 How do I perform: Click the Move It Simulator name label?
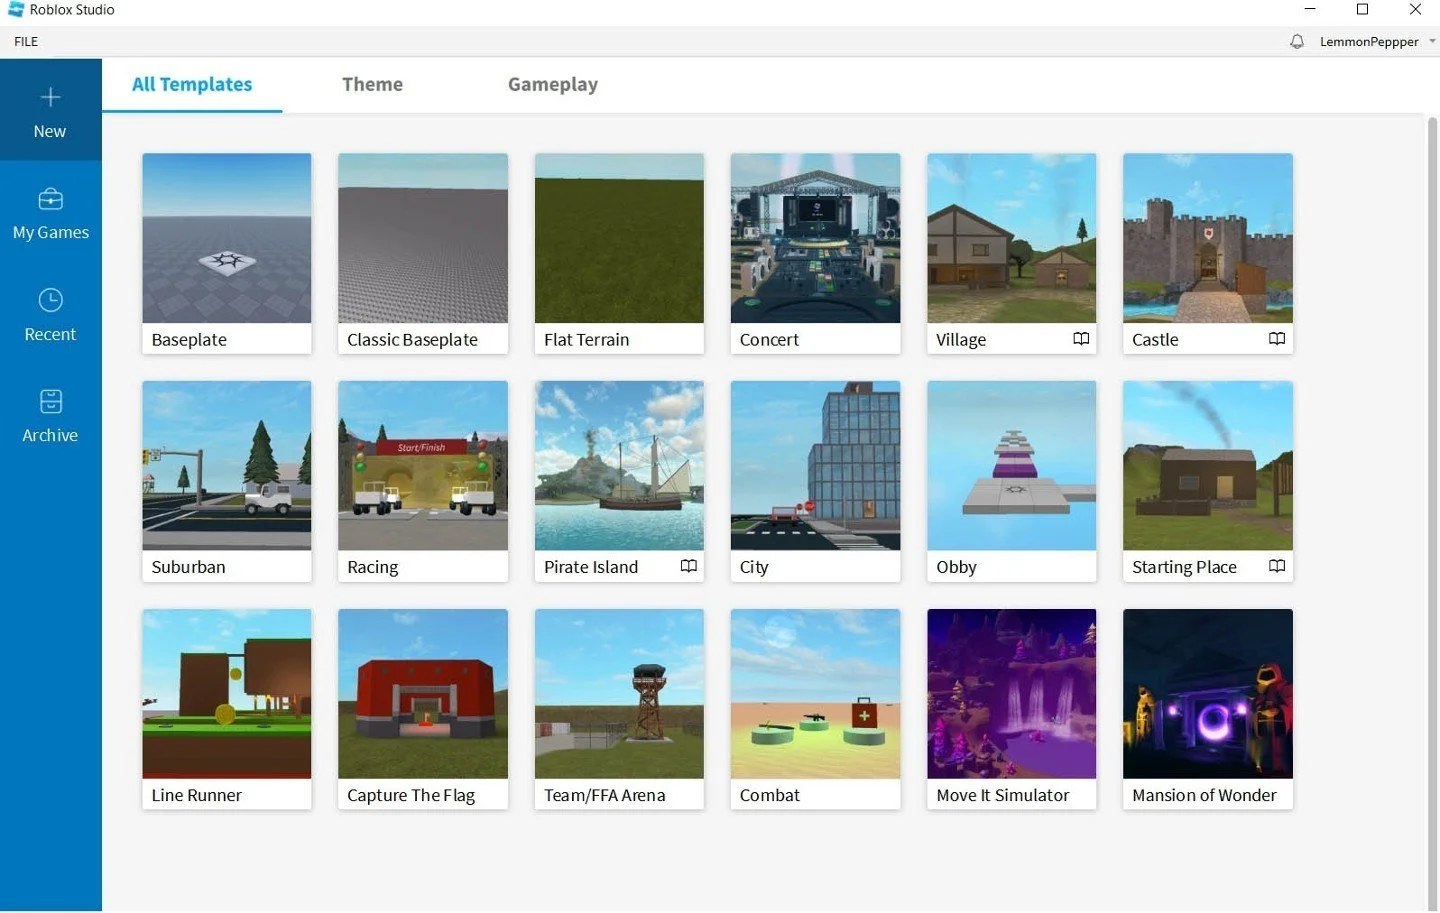[x=1002, y=795]
